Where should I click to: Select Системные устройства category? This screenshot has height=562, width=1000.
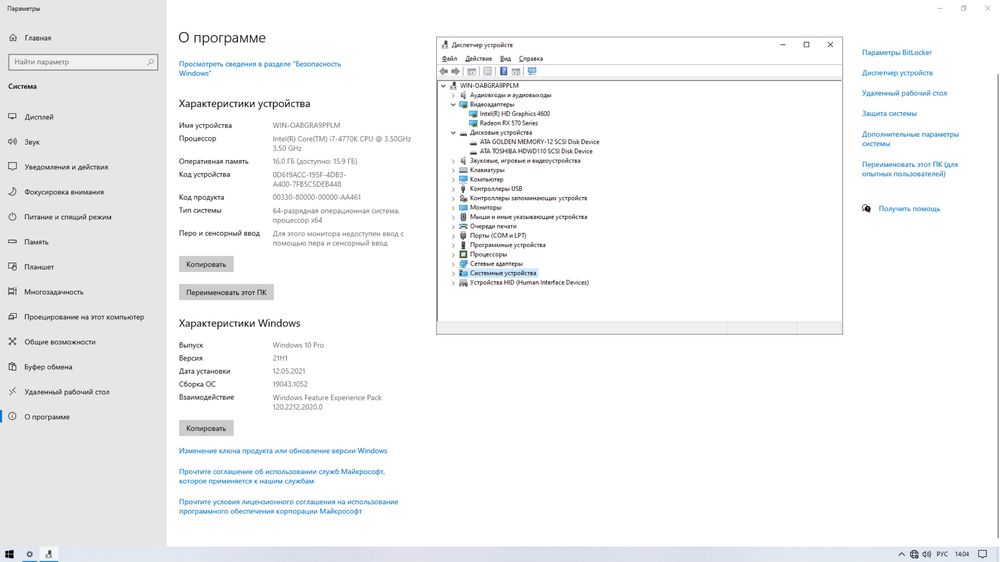pos(503,273)
